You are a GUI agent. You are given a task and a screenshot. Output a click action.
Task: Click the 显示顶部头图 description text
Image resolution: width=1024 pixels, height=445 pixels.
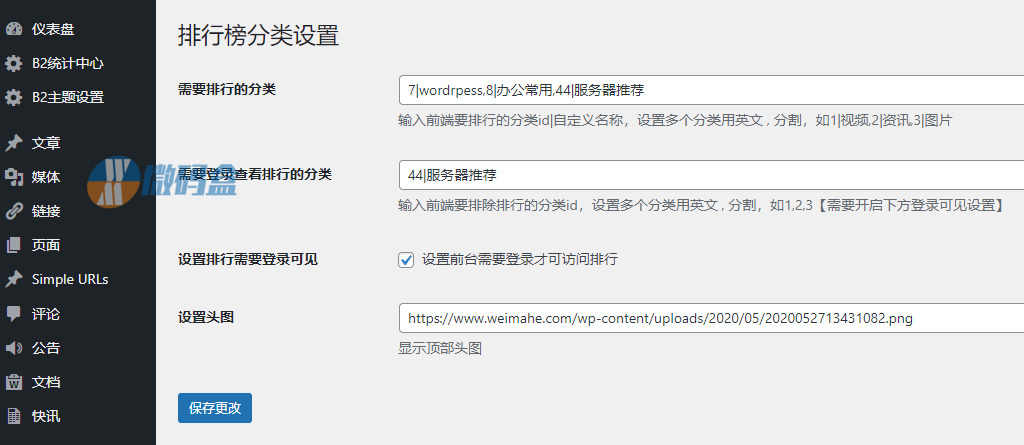(440, 348)
